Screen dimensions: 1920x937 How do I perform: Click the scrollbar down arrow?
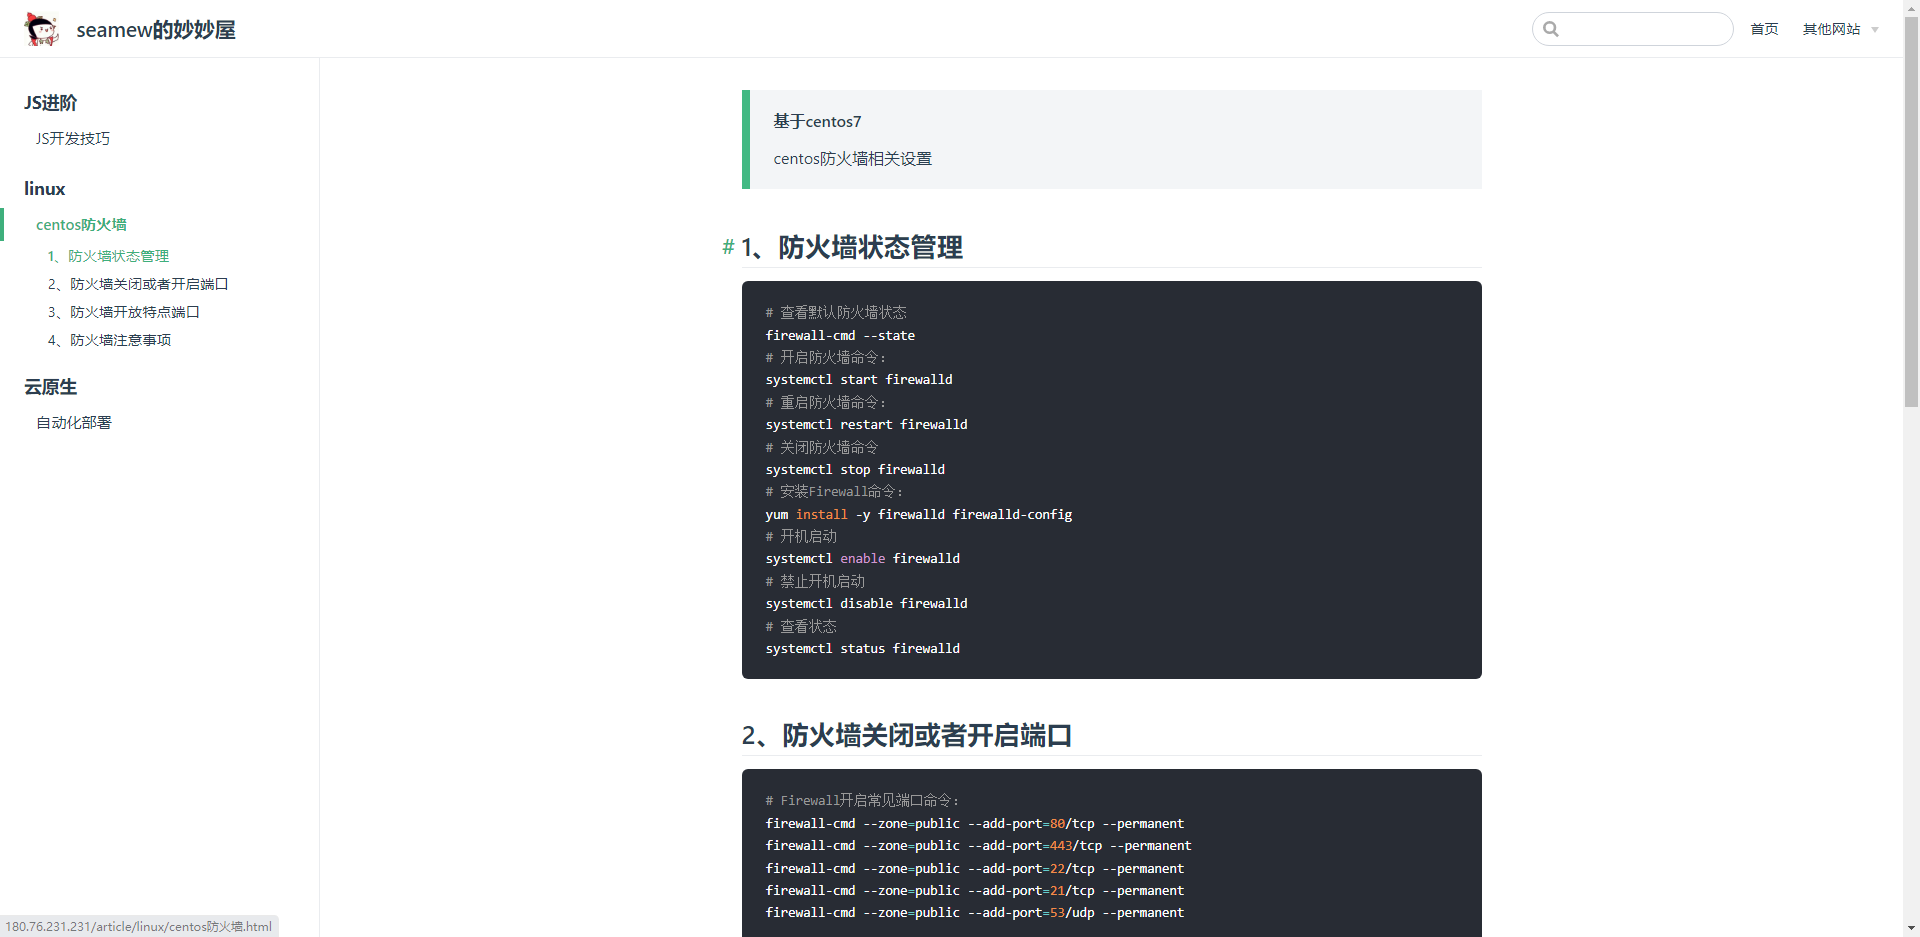1911,928
